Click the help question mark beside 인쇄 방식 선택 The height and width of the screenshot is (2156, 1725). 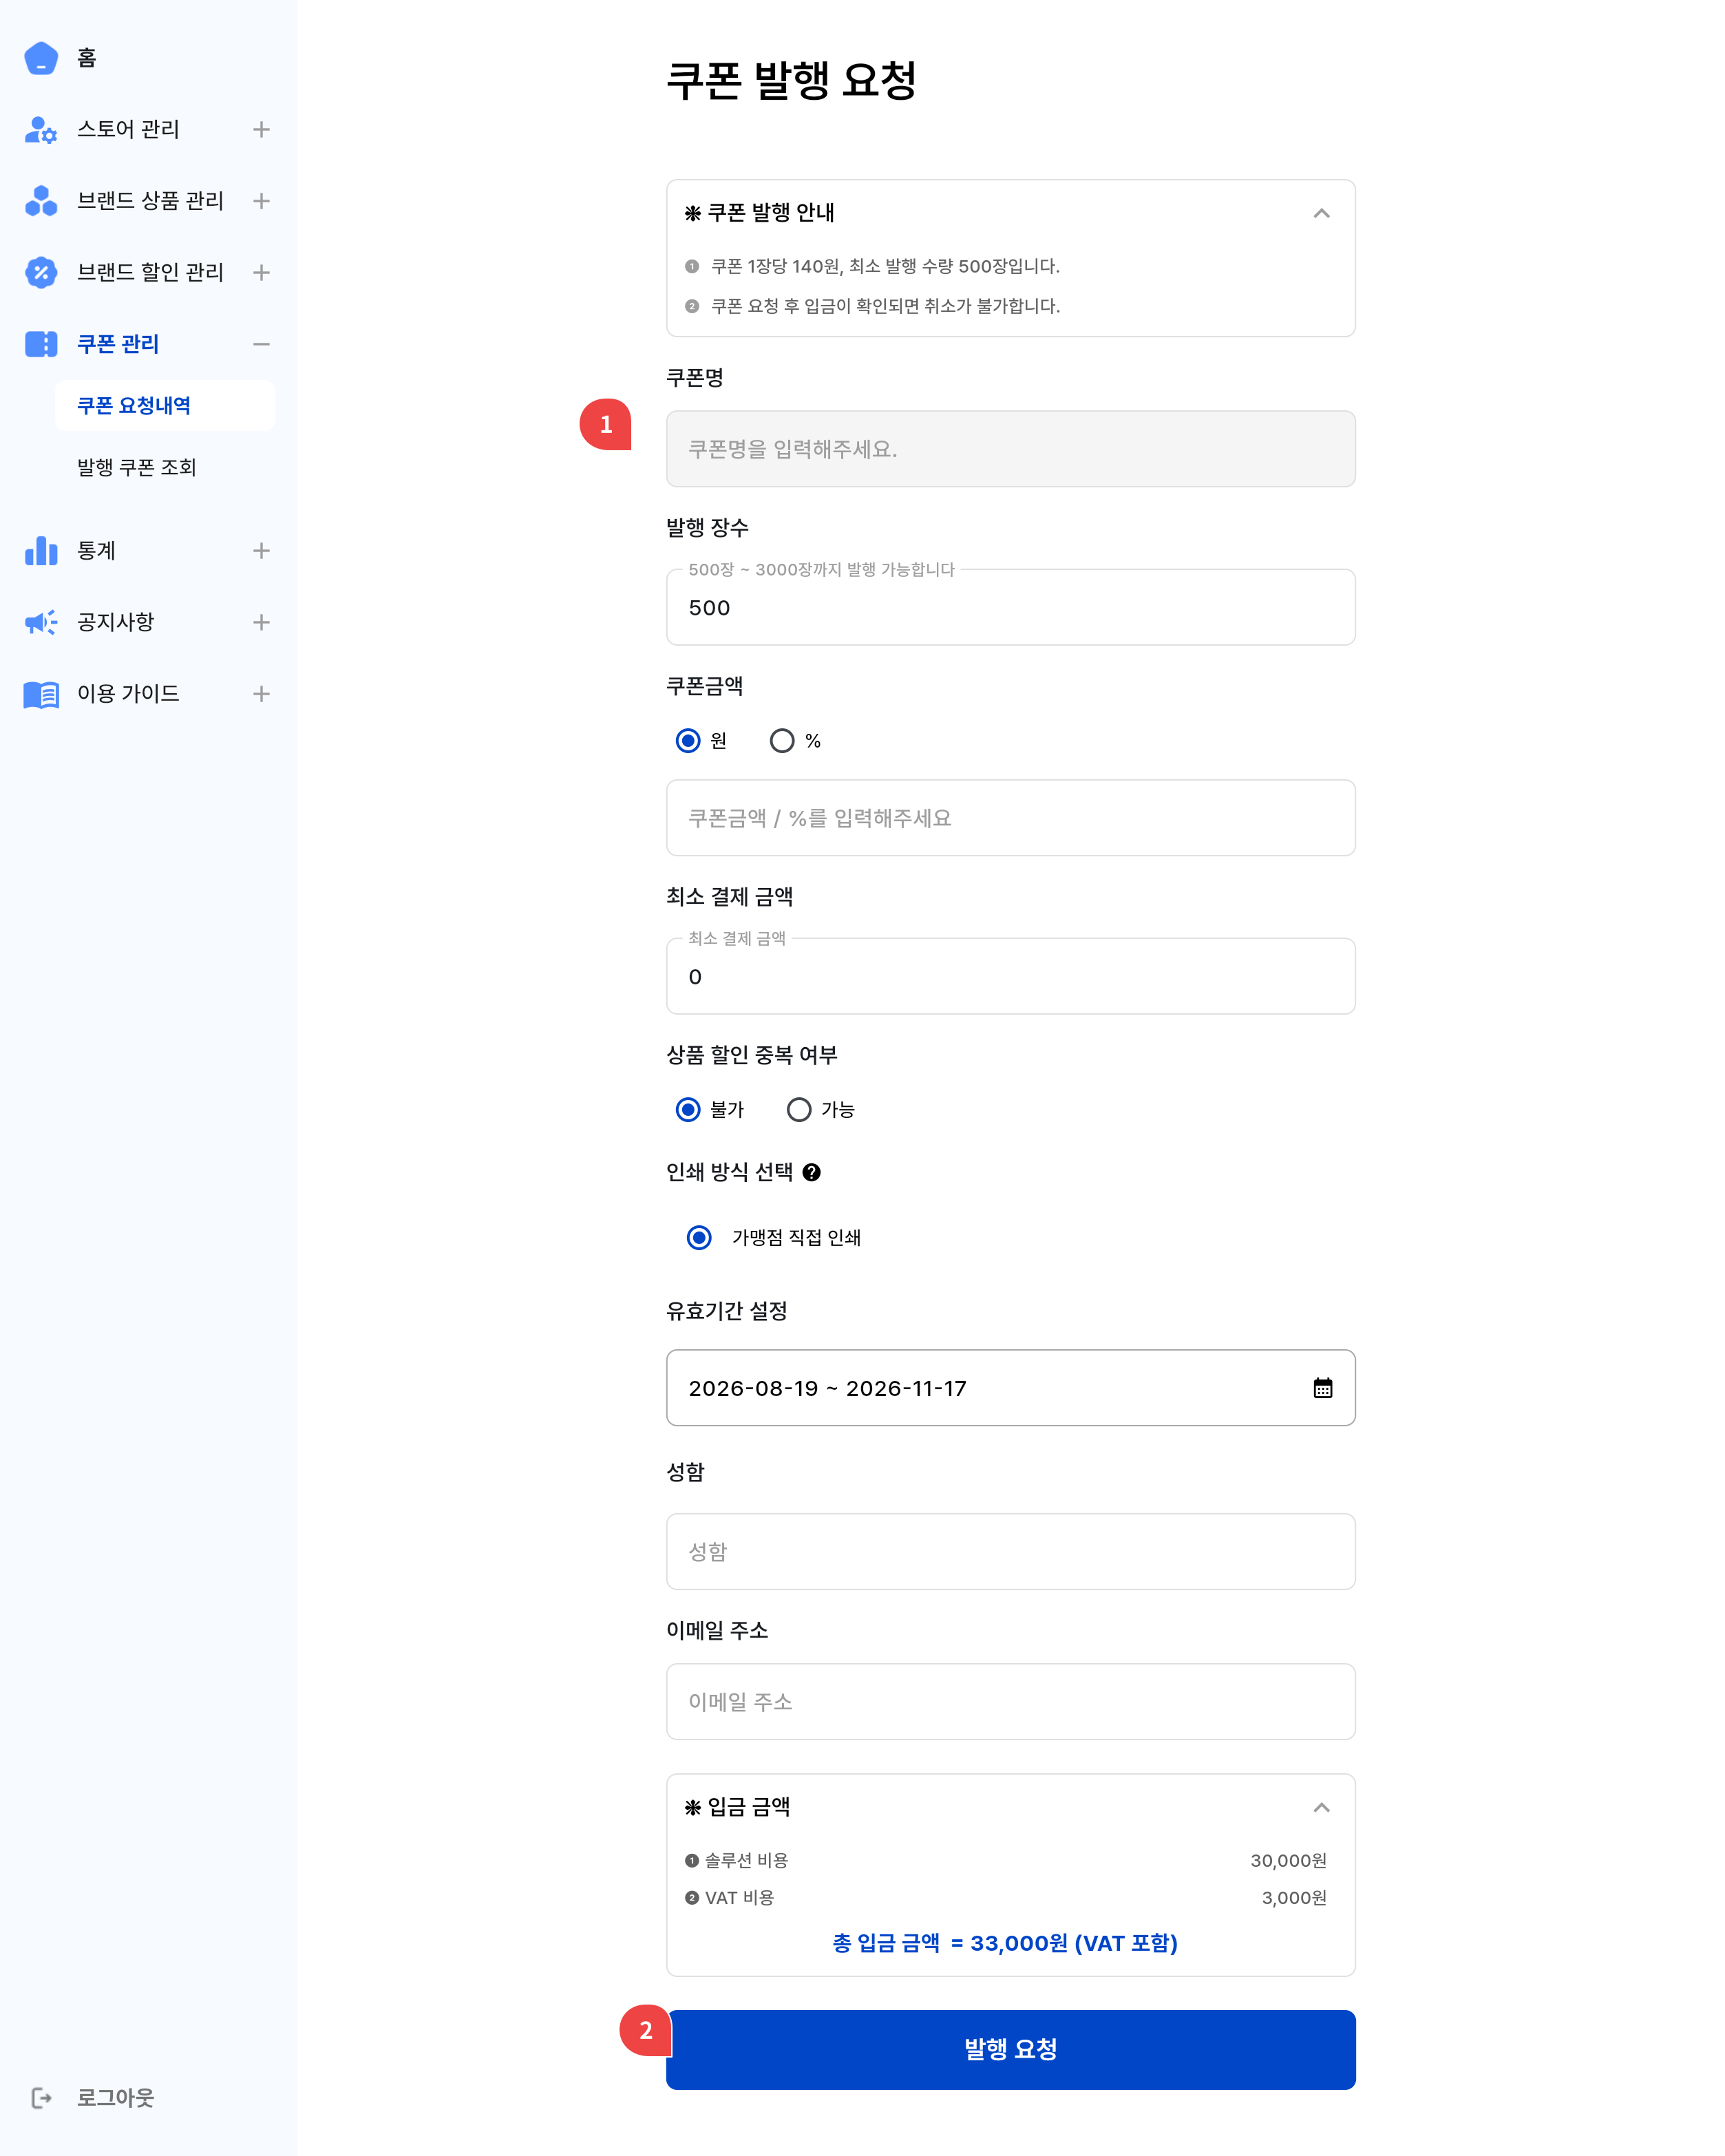(x=812, y=1173)
